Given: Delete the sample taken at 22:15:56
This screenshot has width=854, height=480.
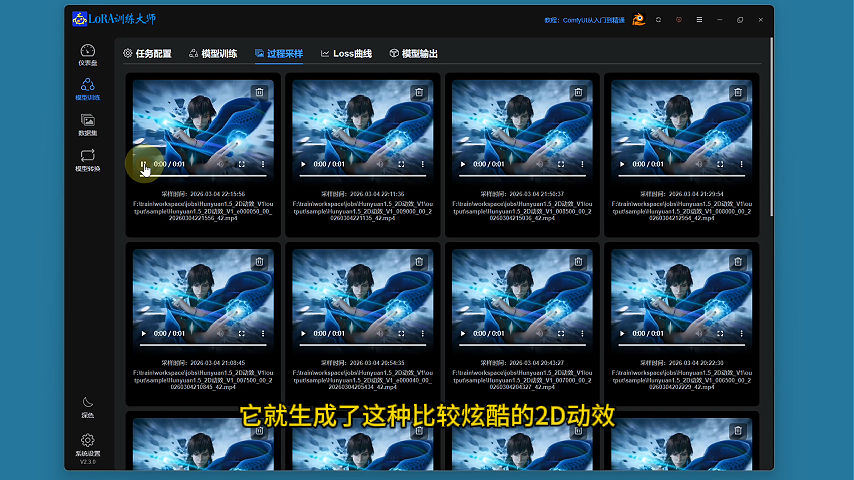Looking at the screenshot, I should tap(259, 93).
